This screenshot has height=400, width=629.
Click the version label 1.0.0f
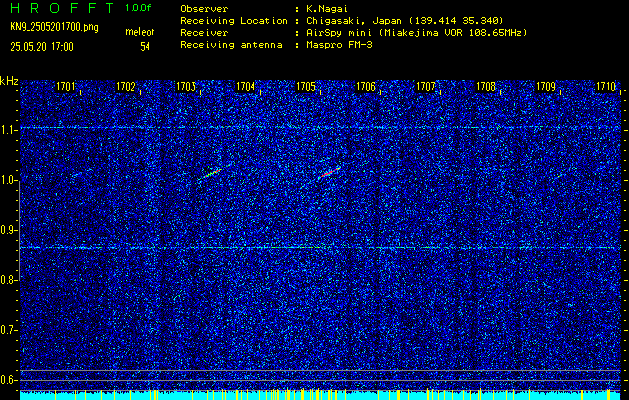[x=138, y=8]
